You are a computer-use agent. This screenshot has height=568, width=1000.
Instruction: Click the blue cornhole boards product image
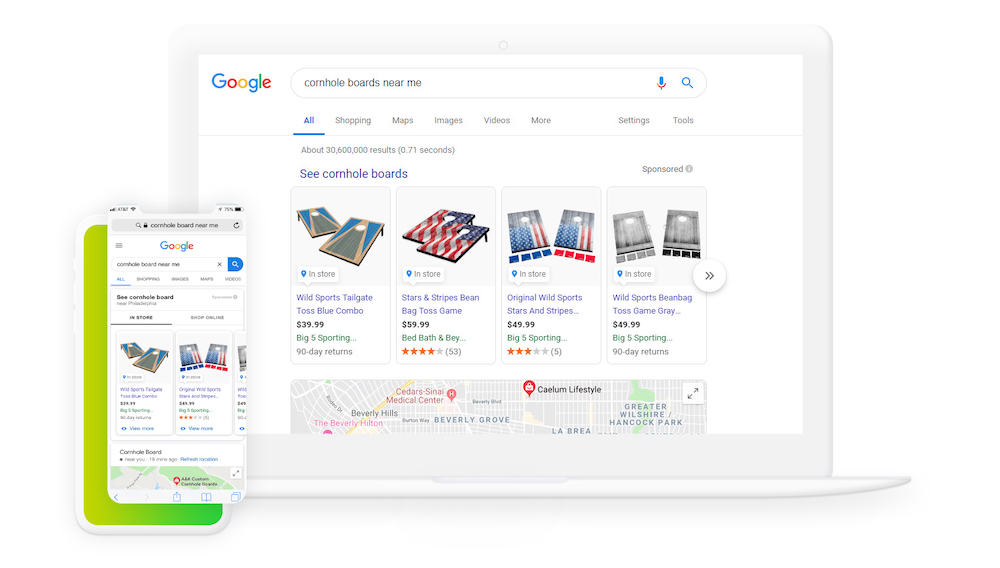coord(341,235)
